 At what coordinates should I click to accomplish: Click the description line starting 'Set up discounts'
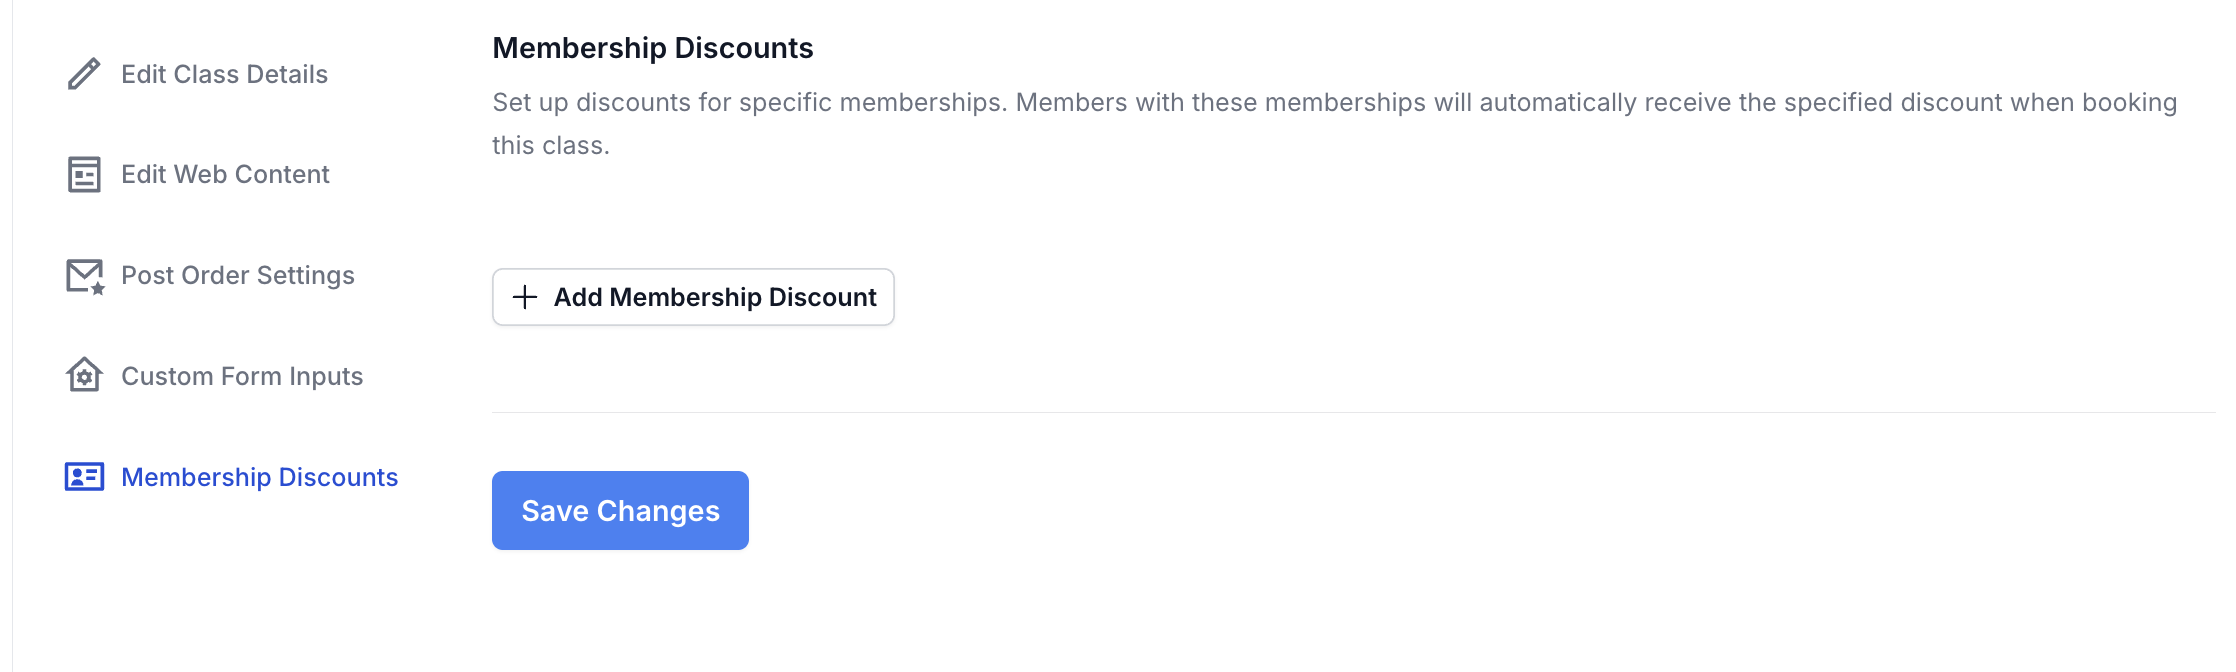(x=1334, y=102)
